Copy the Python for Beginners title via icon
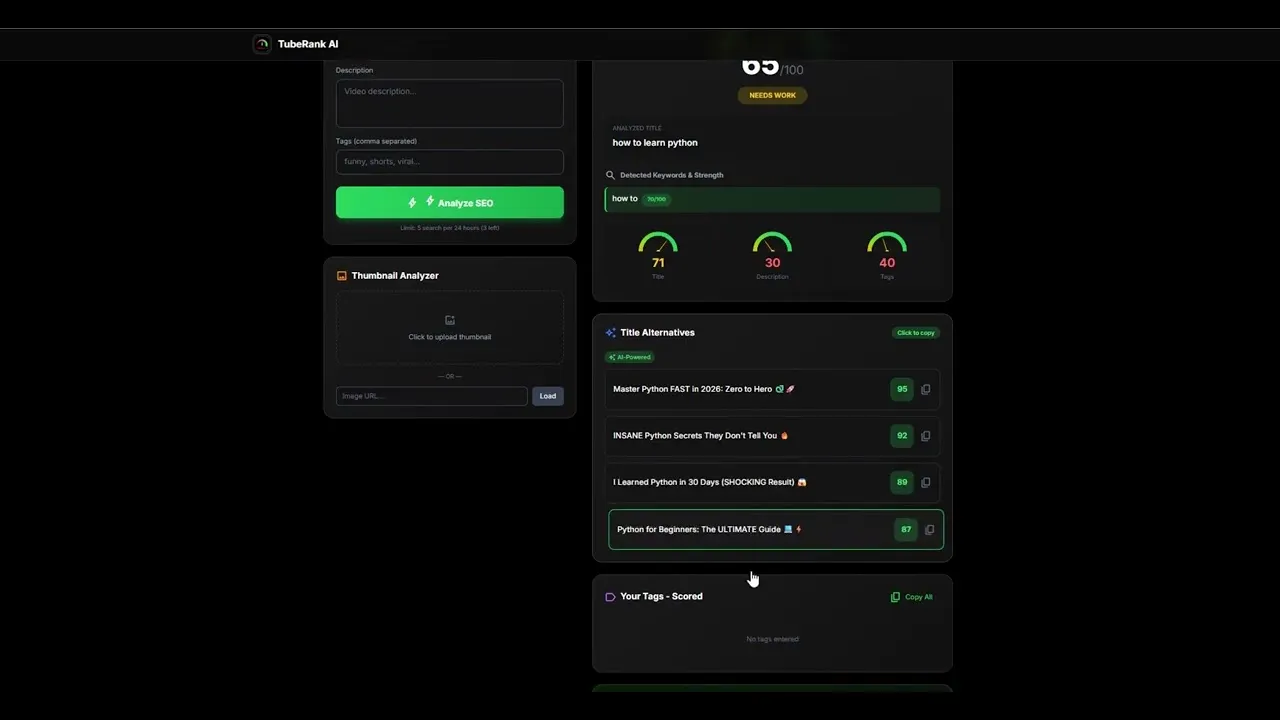Viewport: 1280px width, 720px height. pos(929,530)
